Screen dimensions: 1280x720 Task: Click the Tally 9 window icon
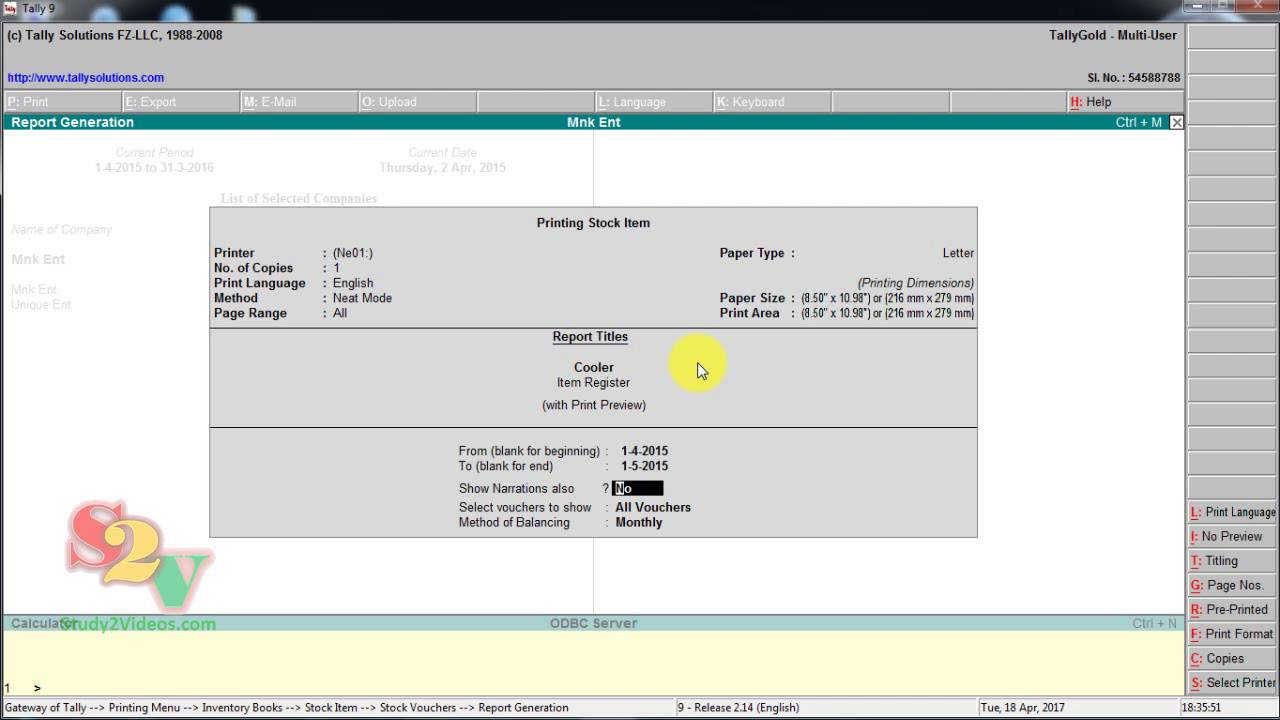pyautogui.click(x=10, y=8)
